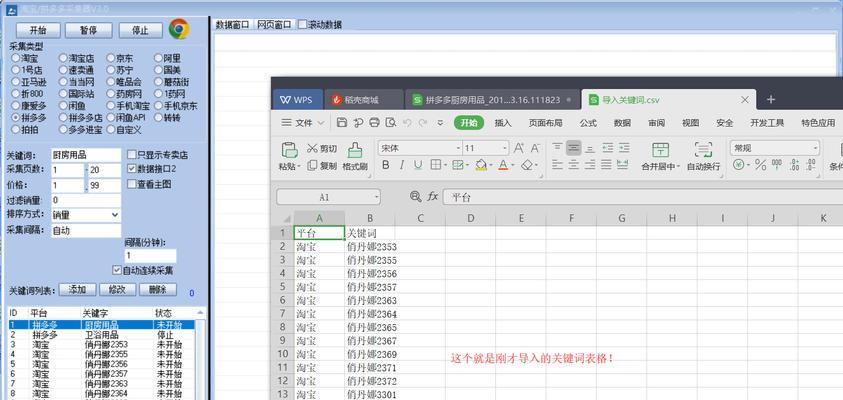Image resolution: width=843 pixels, height=400 pixels.
Task: Click the zoom magnifier beside fx
Action: pyautogui.click(x=415, y=197)
